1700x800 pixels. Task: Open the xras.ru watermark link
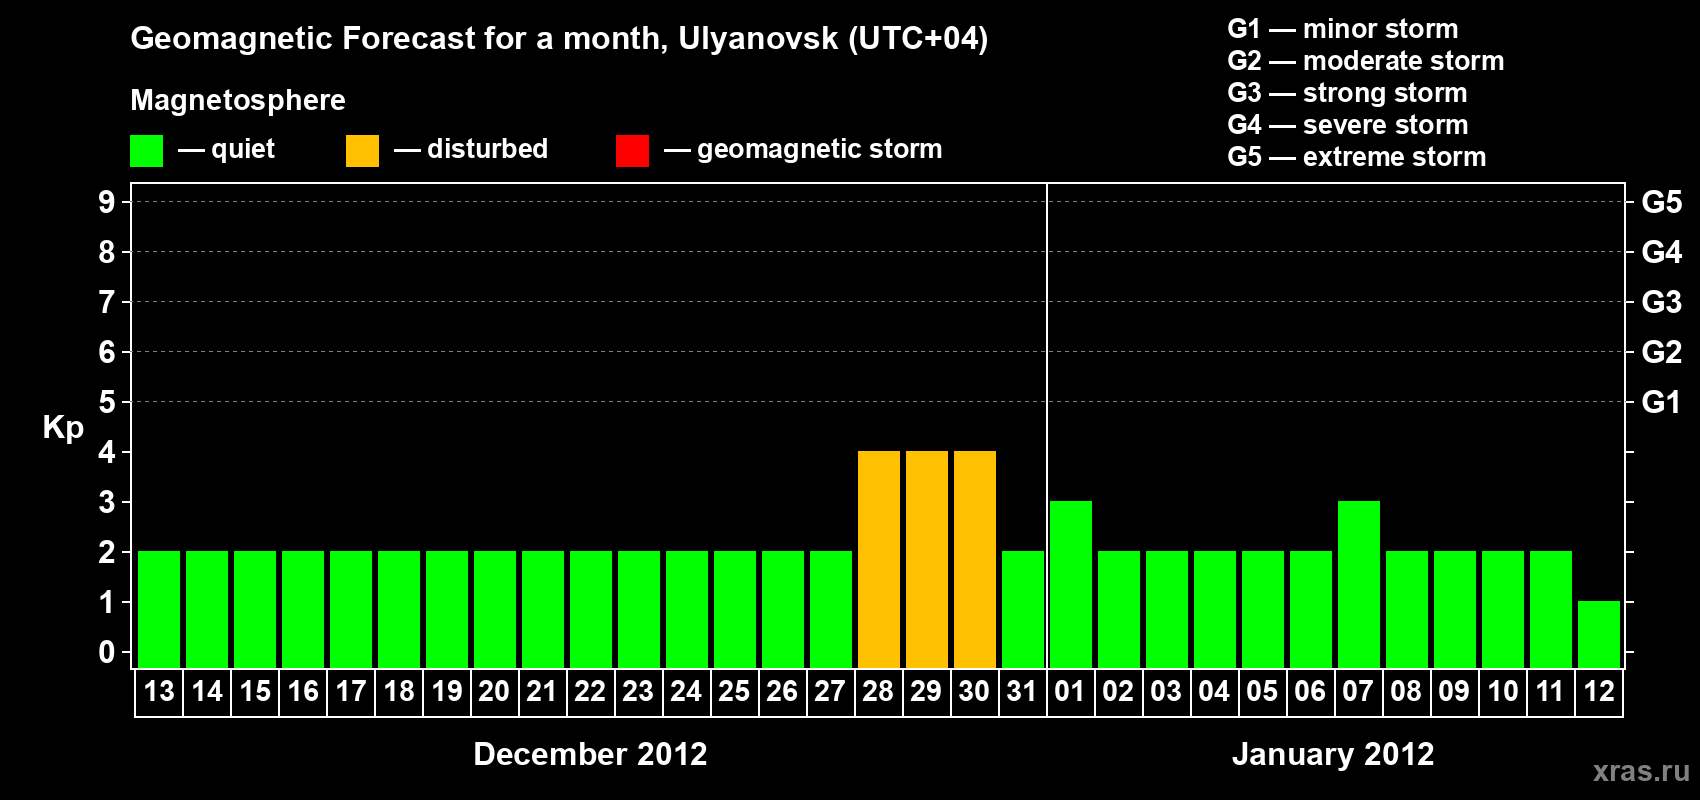[x=1641, y=771]
